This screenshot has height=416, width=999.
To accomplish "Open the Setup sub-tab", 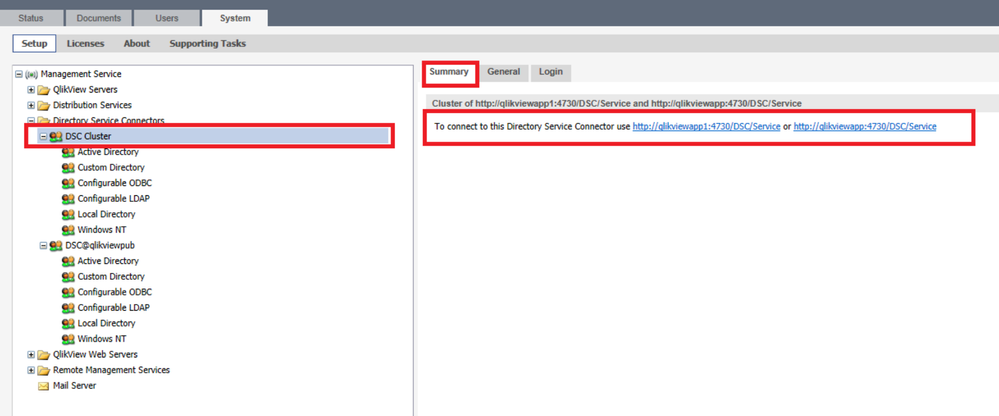I will [34, 43].
